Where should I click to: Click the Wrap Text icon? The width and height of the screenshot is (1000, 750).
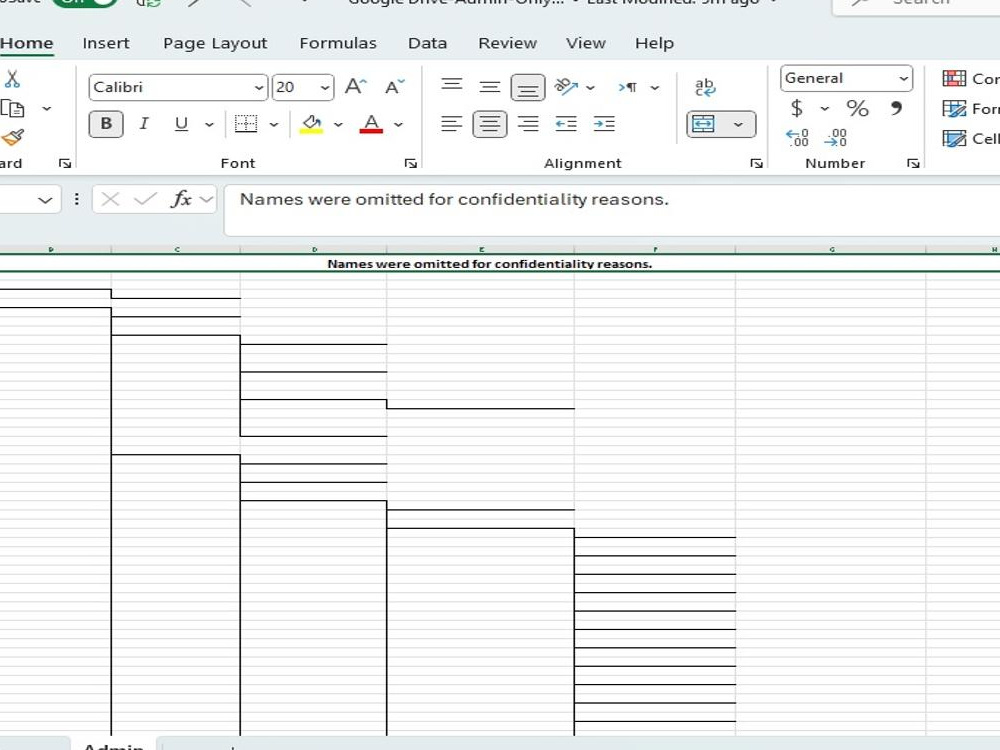pyautogui.click(x=705, y=87)
